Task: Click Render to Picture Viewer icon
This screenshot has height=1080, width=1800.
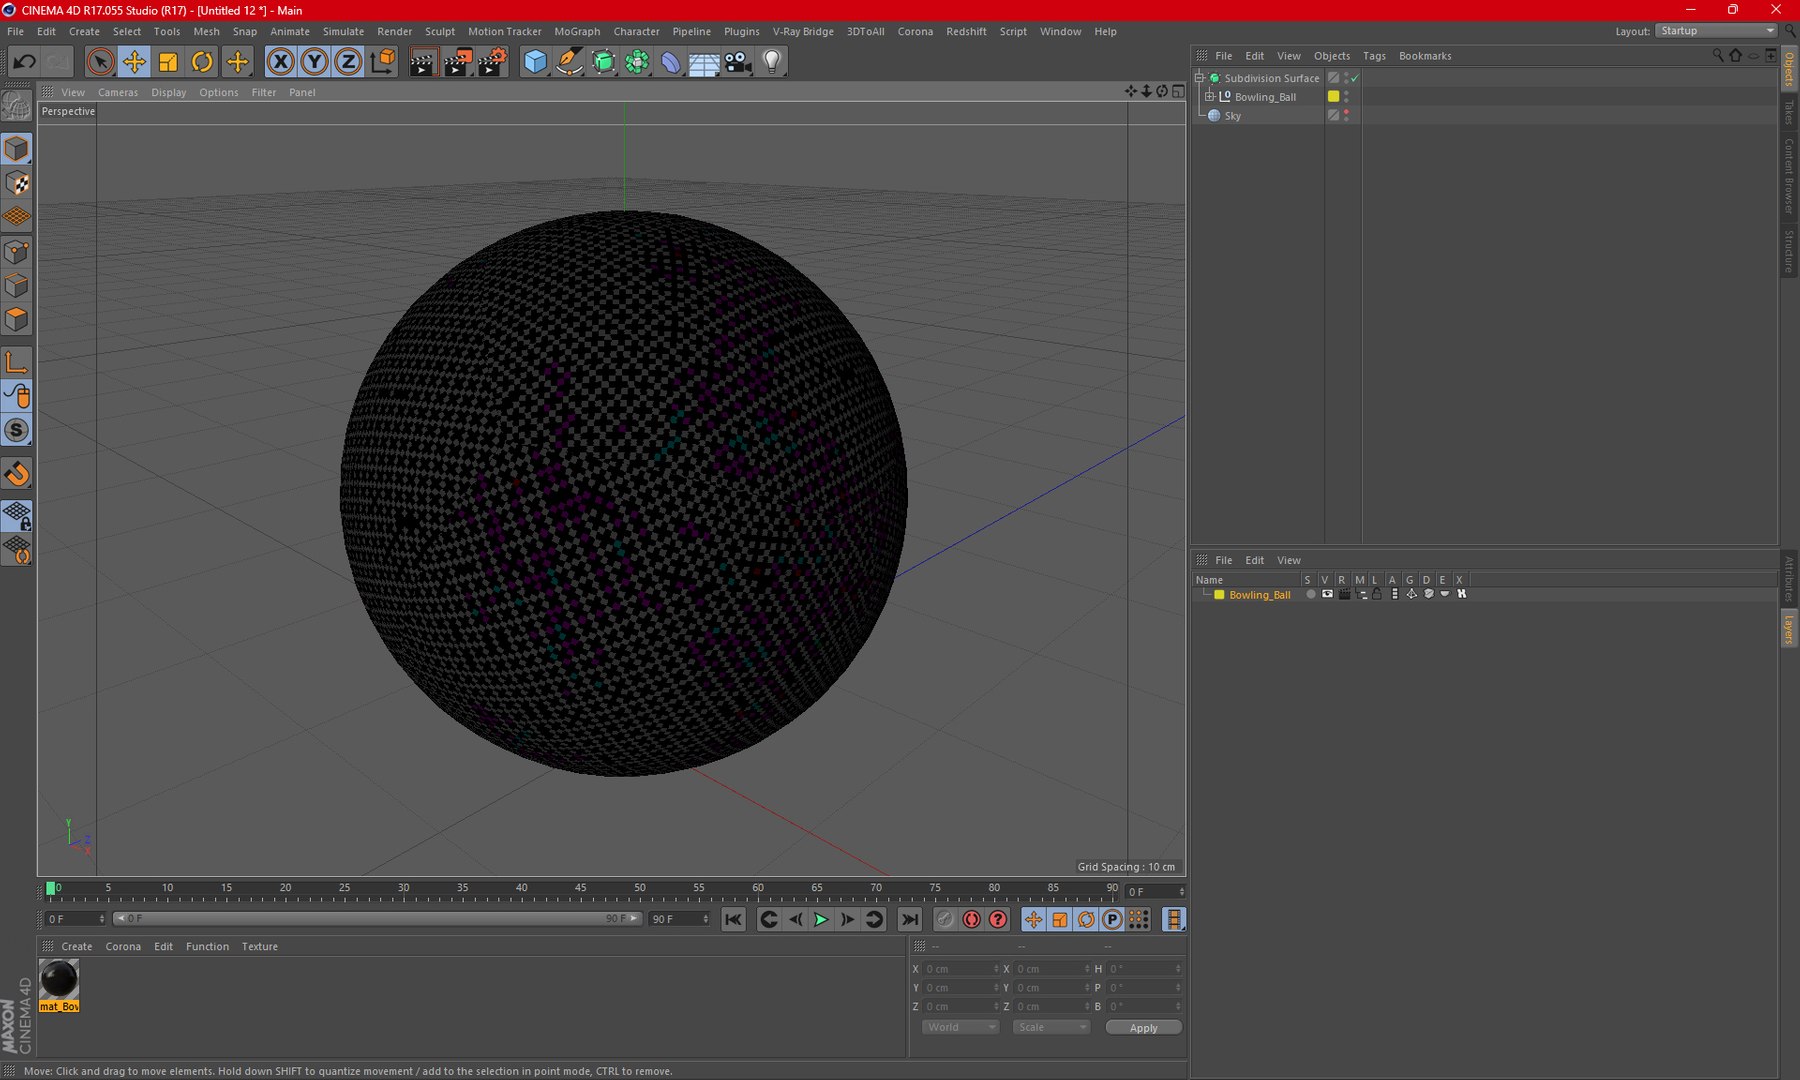Action: tap(457, 62)
